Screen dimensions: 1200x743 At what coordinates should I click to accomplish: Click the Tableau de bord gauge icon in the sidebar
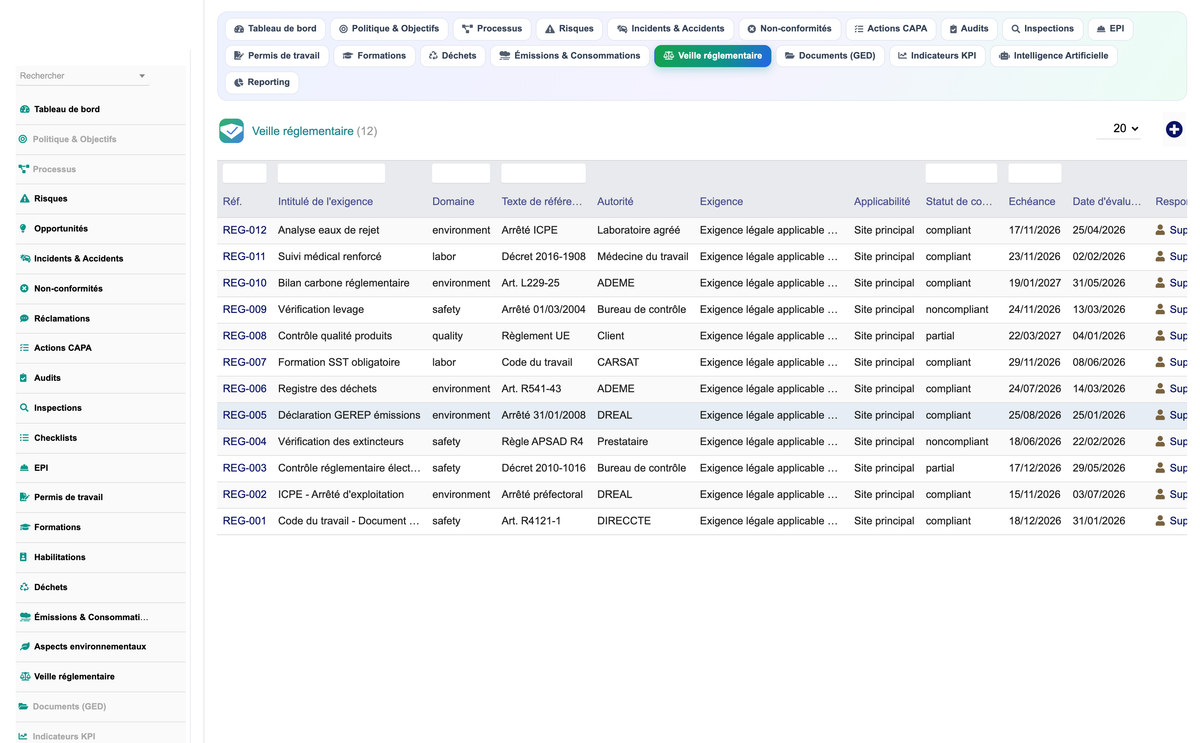pos(24,109)
